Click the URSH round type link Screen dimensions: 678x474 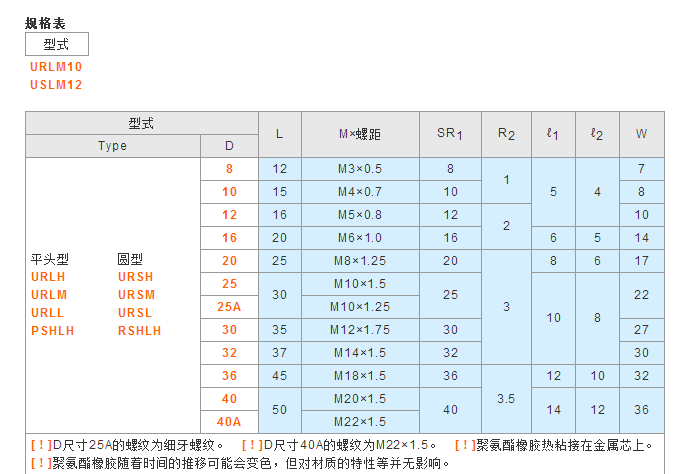[135, 277]
